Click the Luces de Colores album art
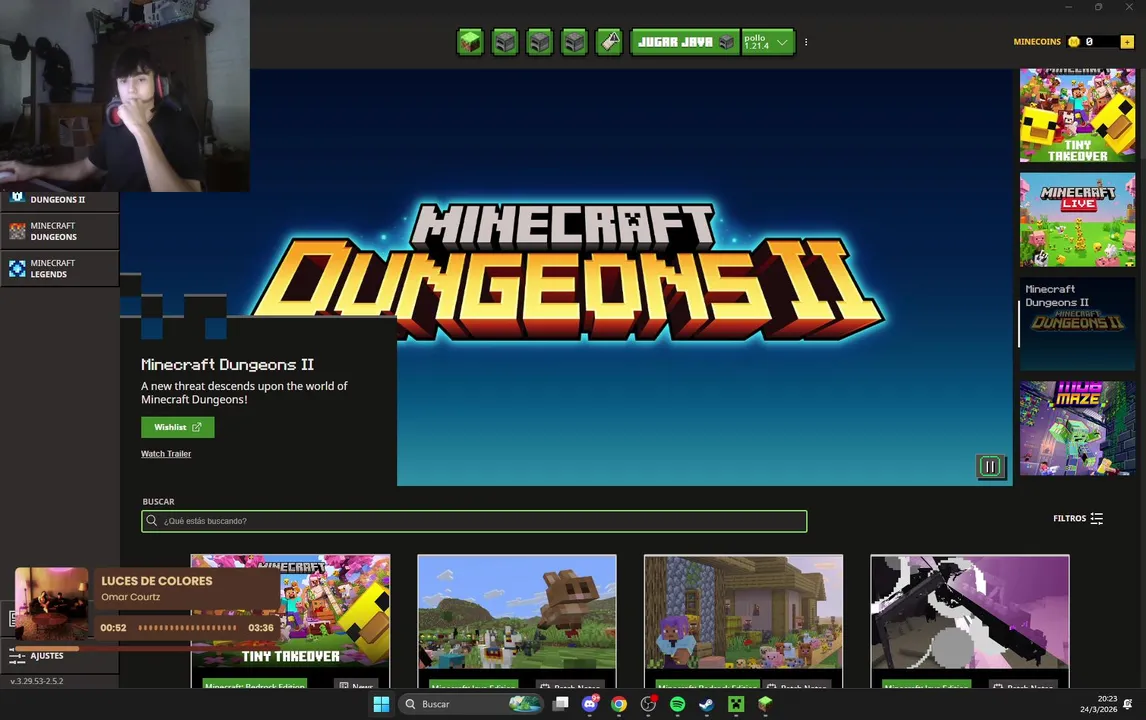The width and height of the screenshot is (1146, 720). pos(51,604)
